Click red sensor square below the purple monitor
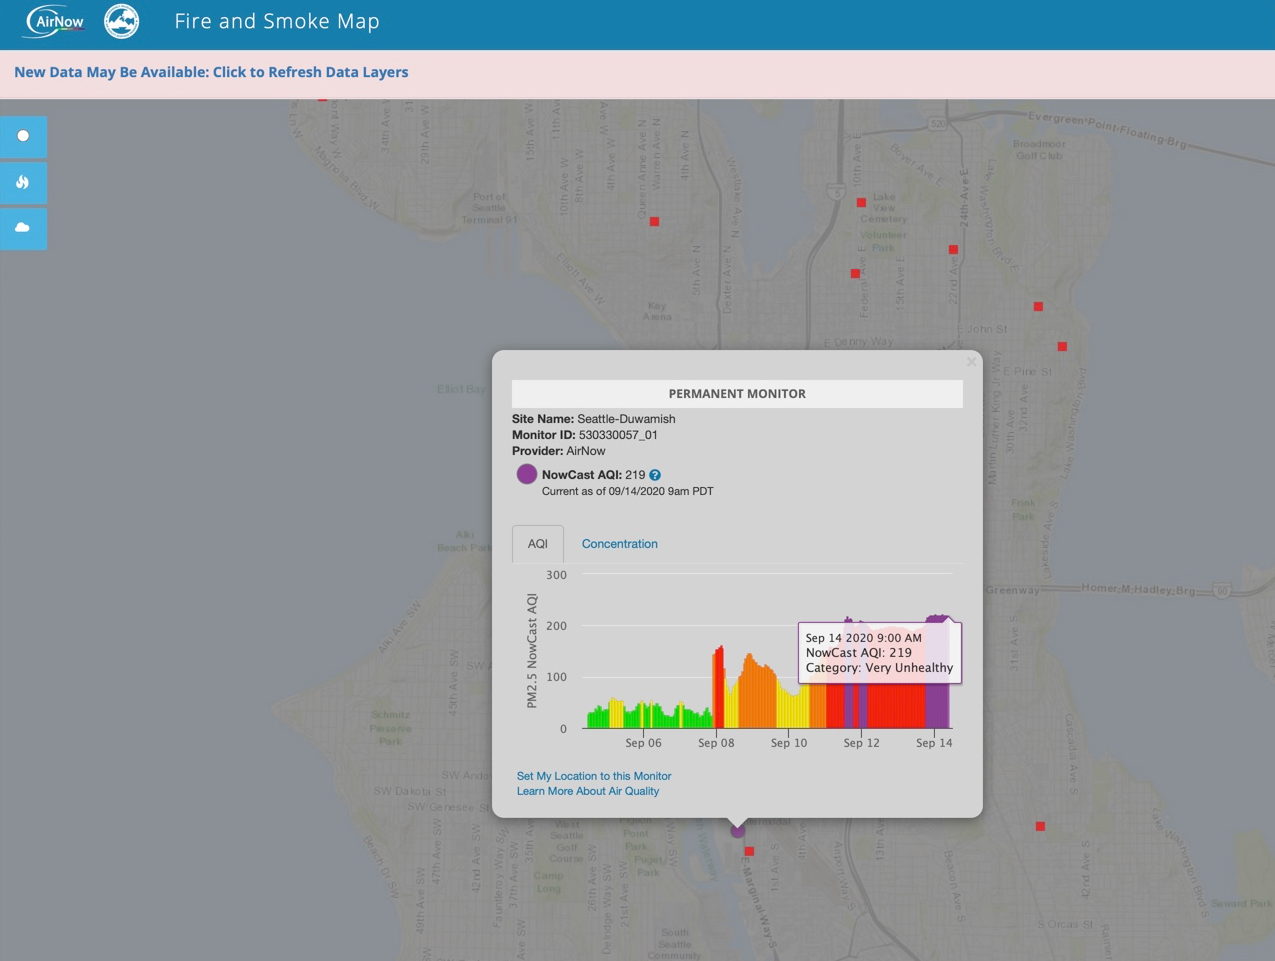 pyautogui.click(x=749, y=851)
